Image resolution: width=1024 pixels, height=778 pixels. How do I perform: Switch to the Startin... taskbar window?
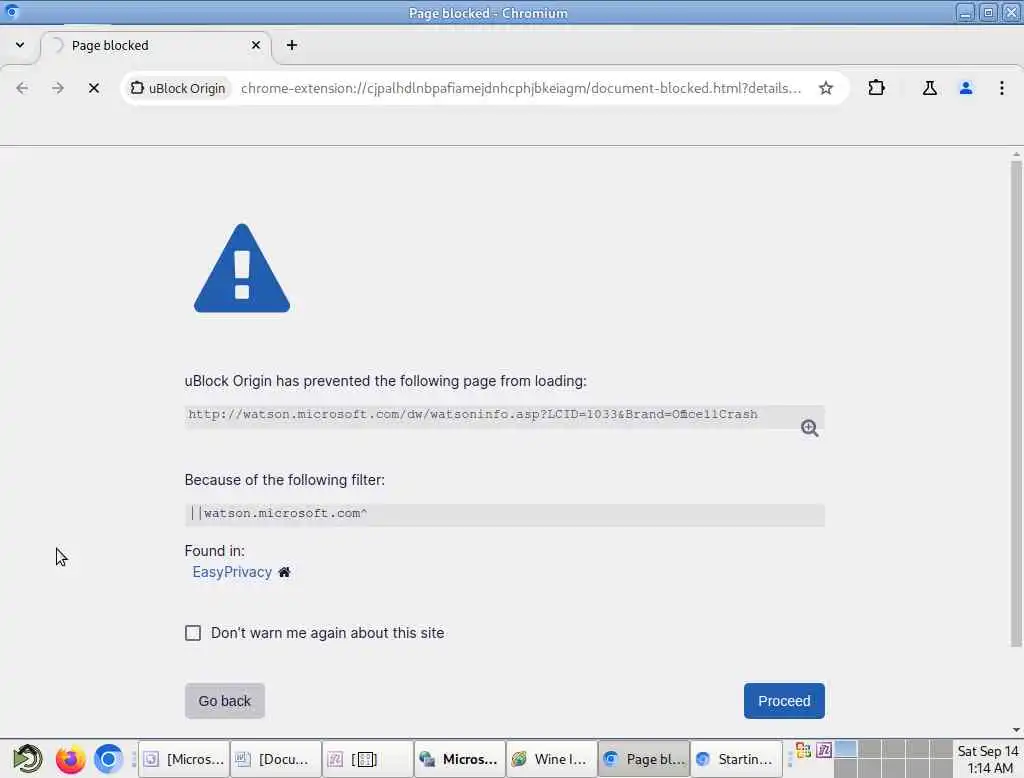point(736,759)
